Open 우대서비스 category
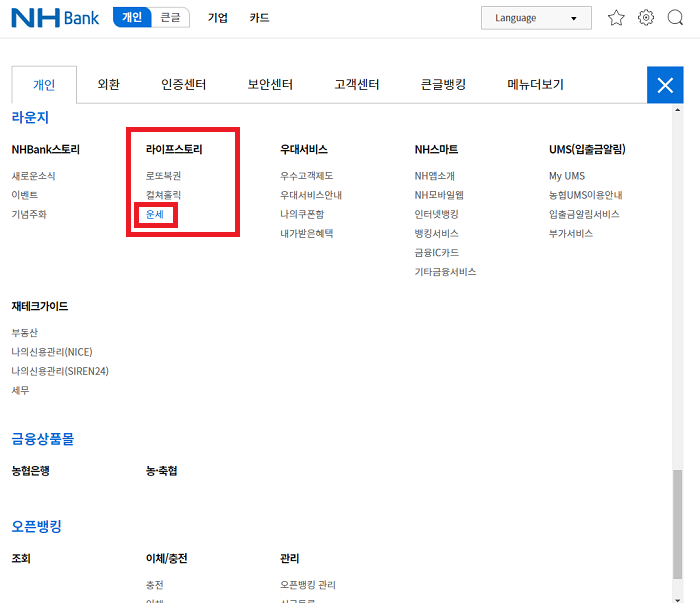700x603 pixels. pos(304,149)
